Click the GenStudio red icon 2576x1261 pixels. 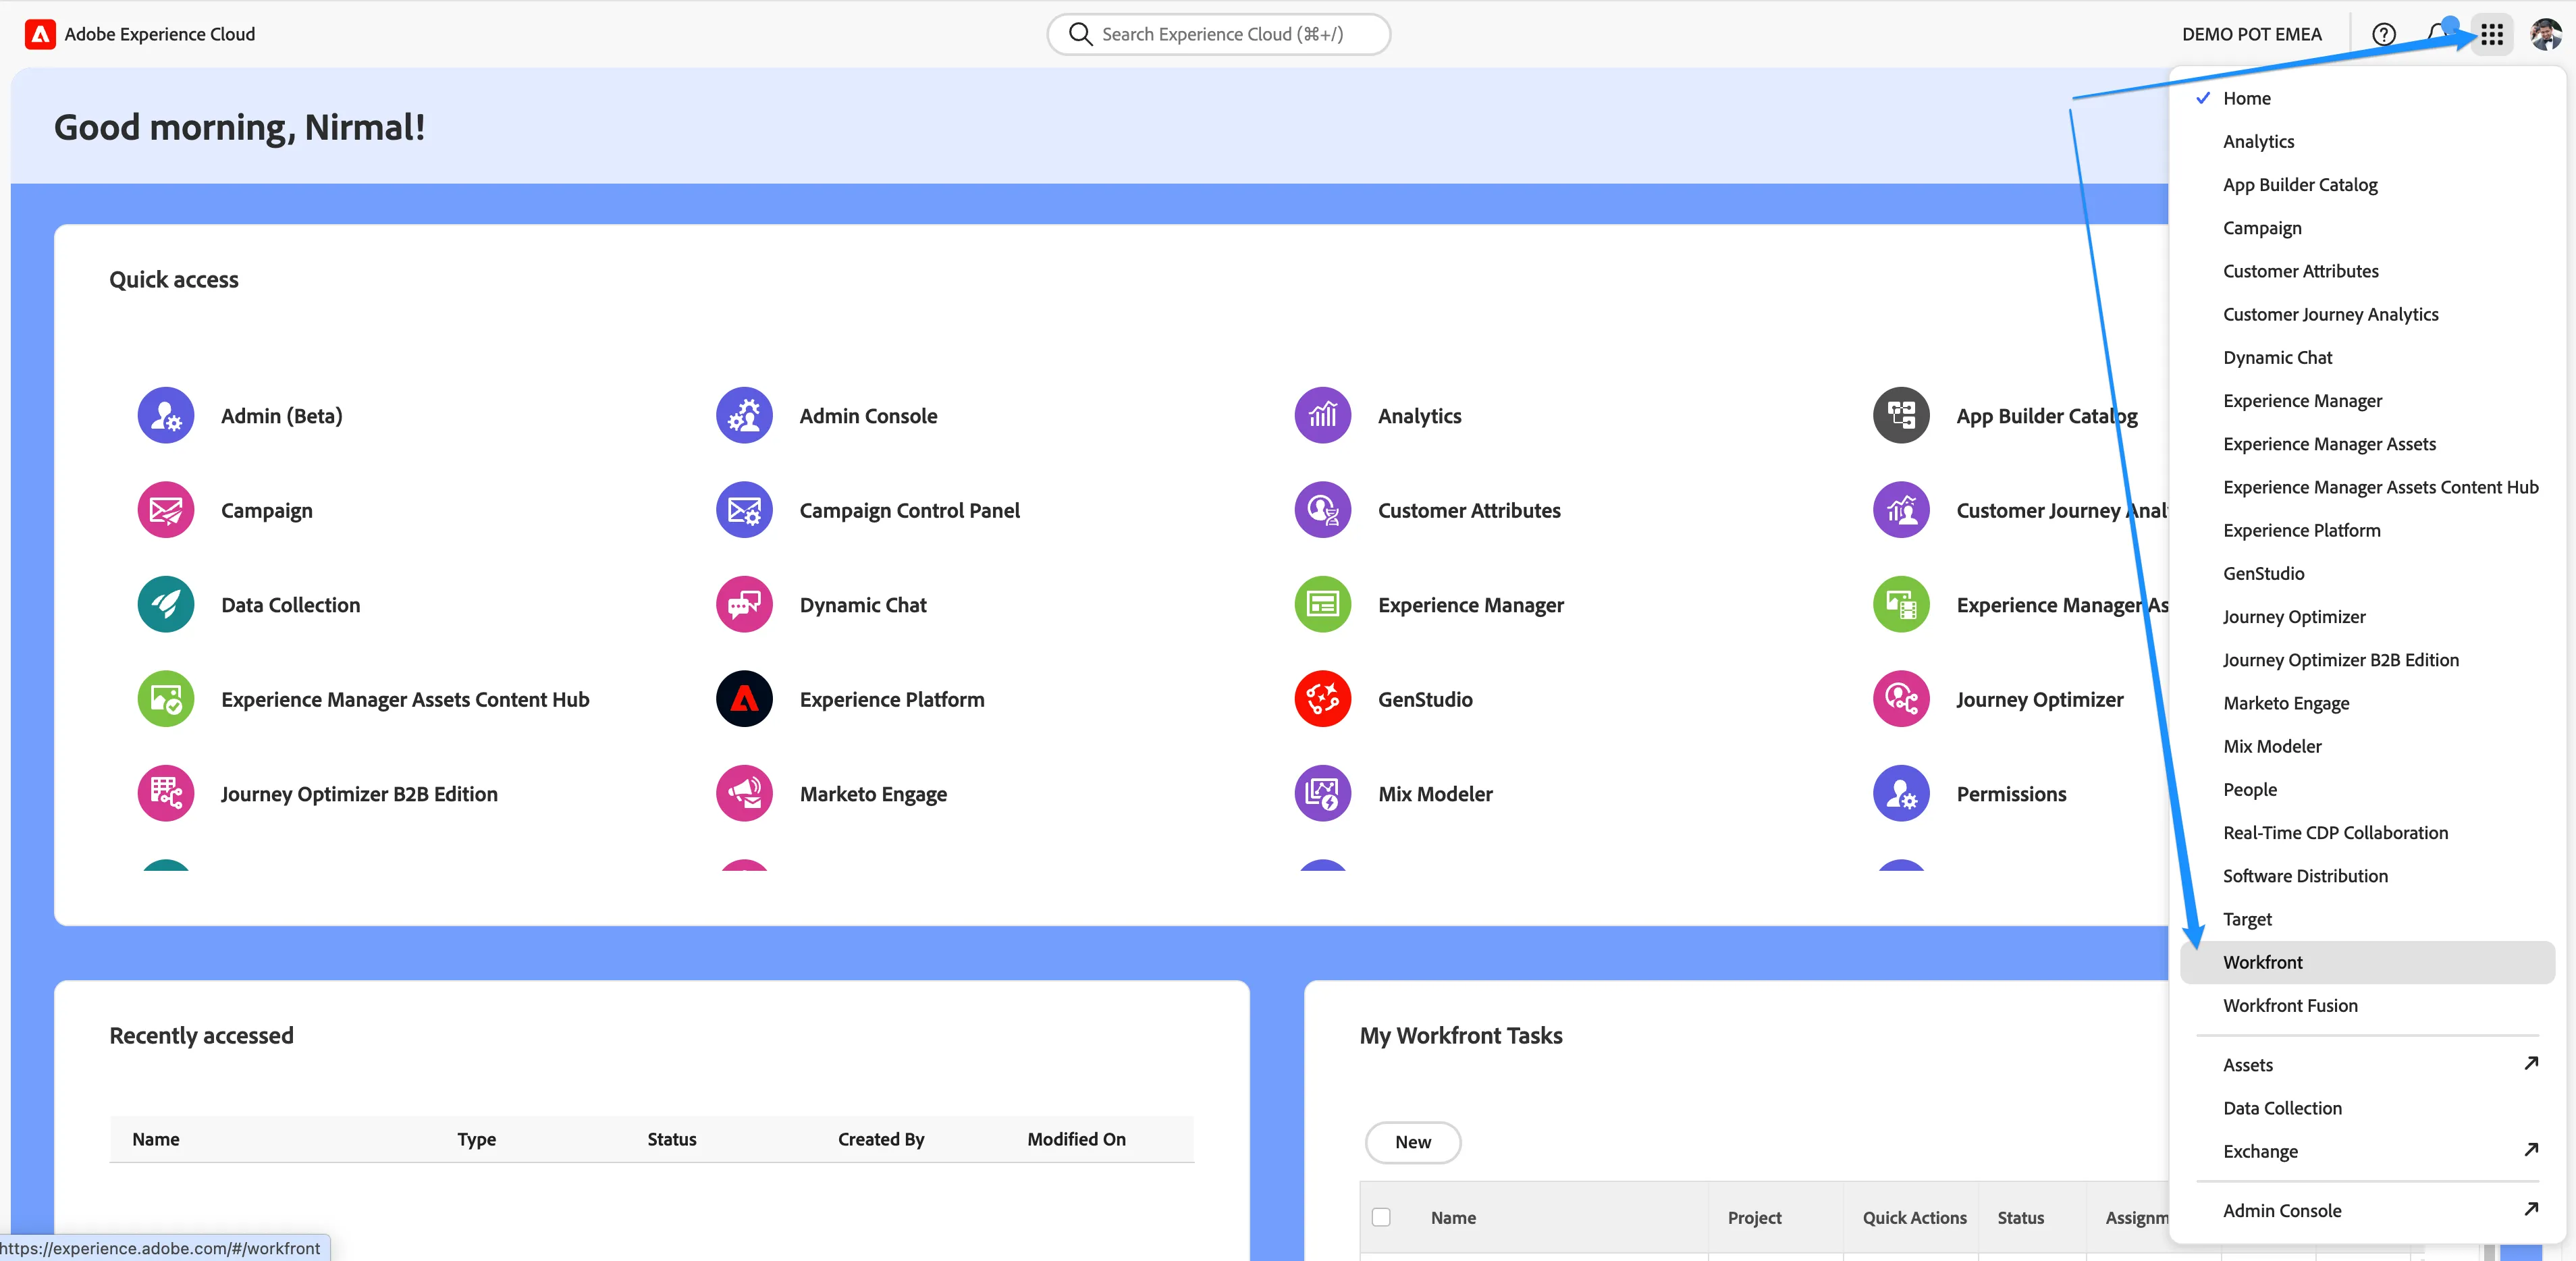(1322, 699)
